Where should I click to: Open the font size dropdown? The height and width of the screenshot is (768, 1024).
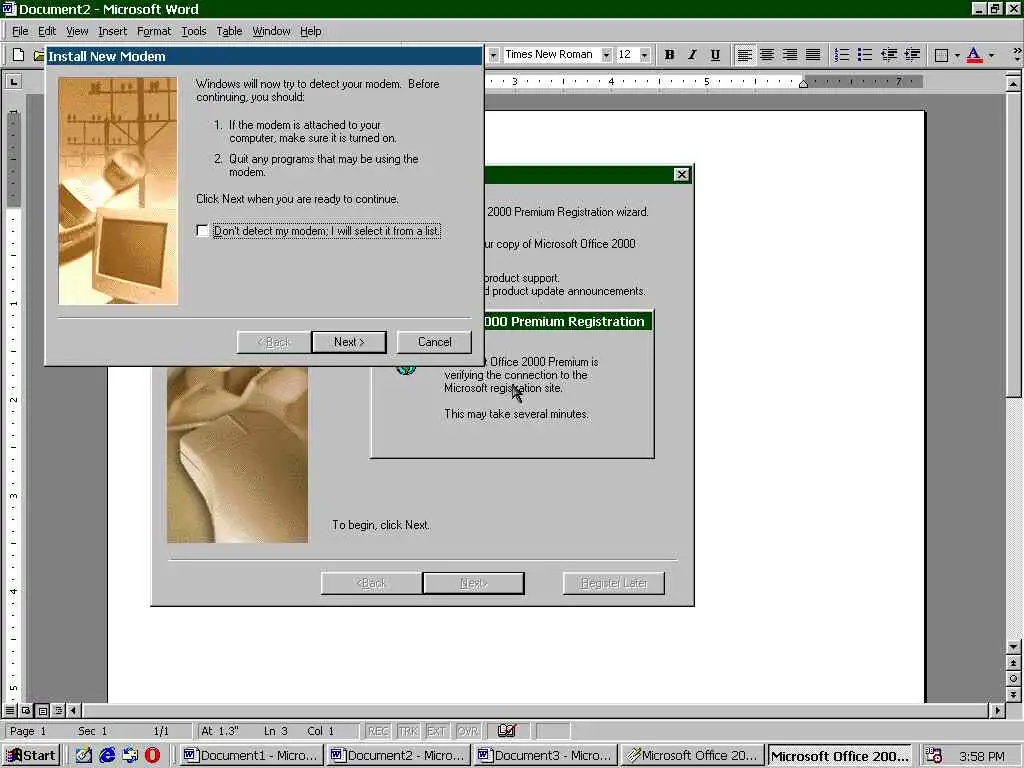click(645, 55)
